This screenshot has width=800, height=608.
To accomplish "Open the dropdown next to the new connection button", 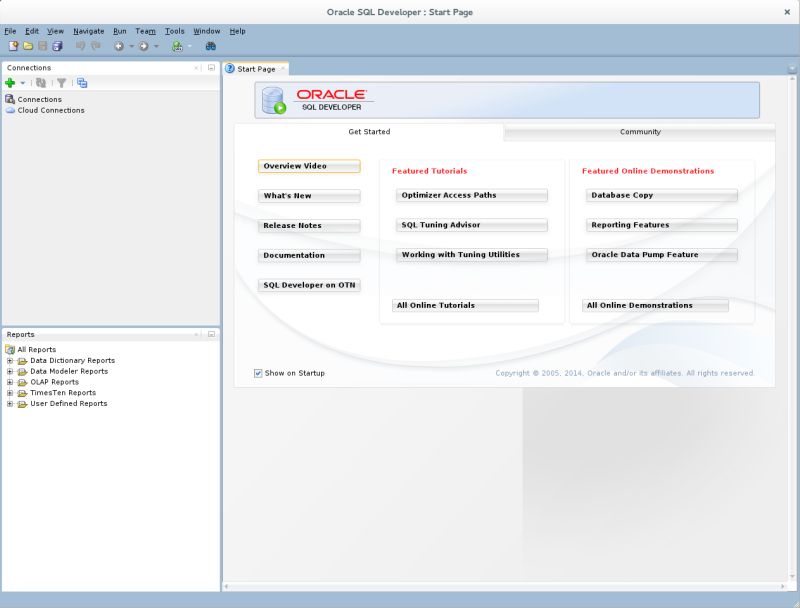I will [x=22, y=82].
